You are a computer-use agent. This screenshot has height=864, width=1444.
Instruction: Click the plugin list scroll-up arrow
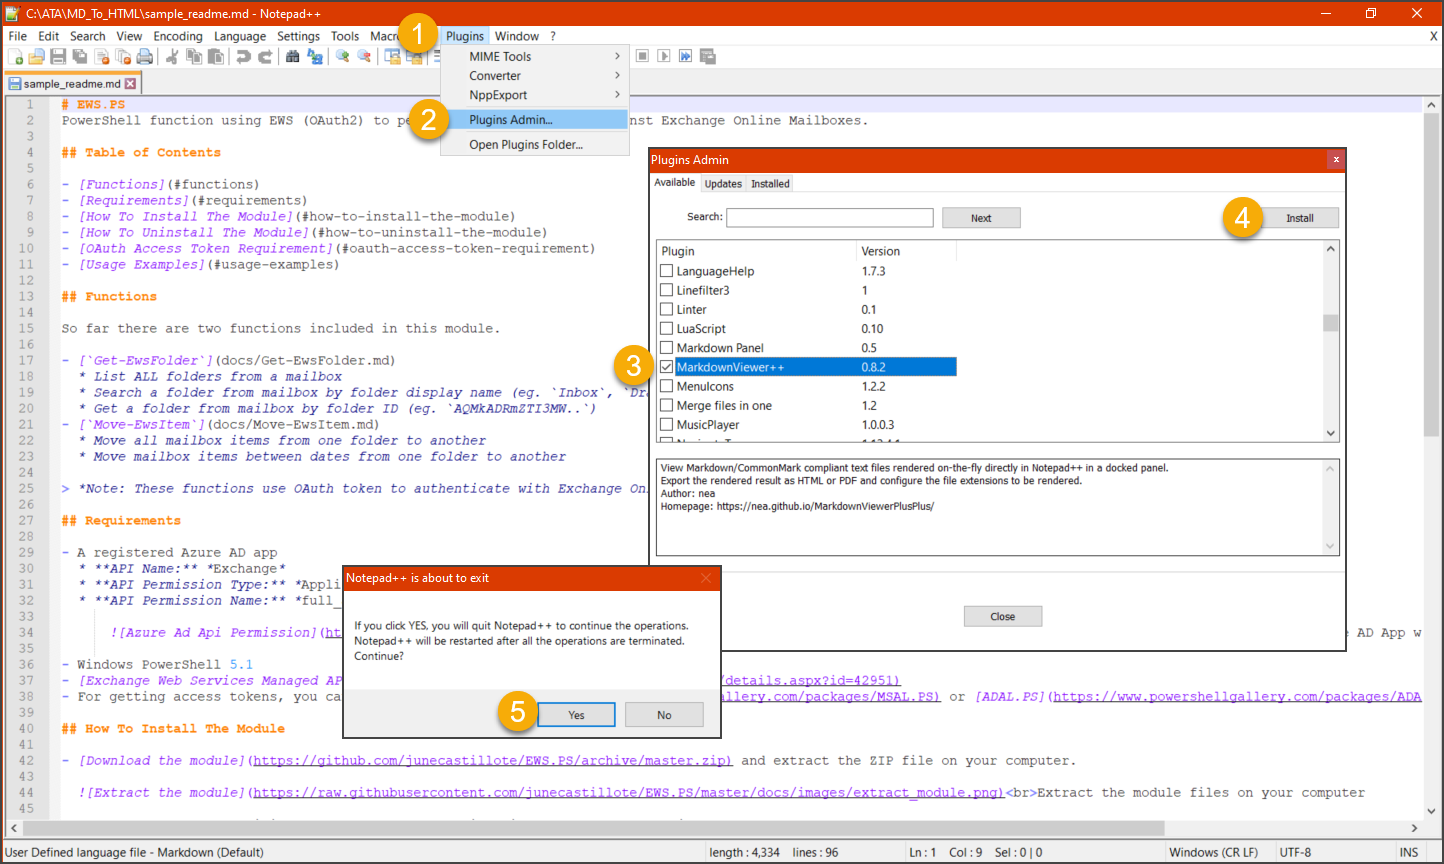(1330, 249)
